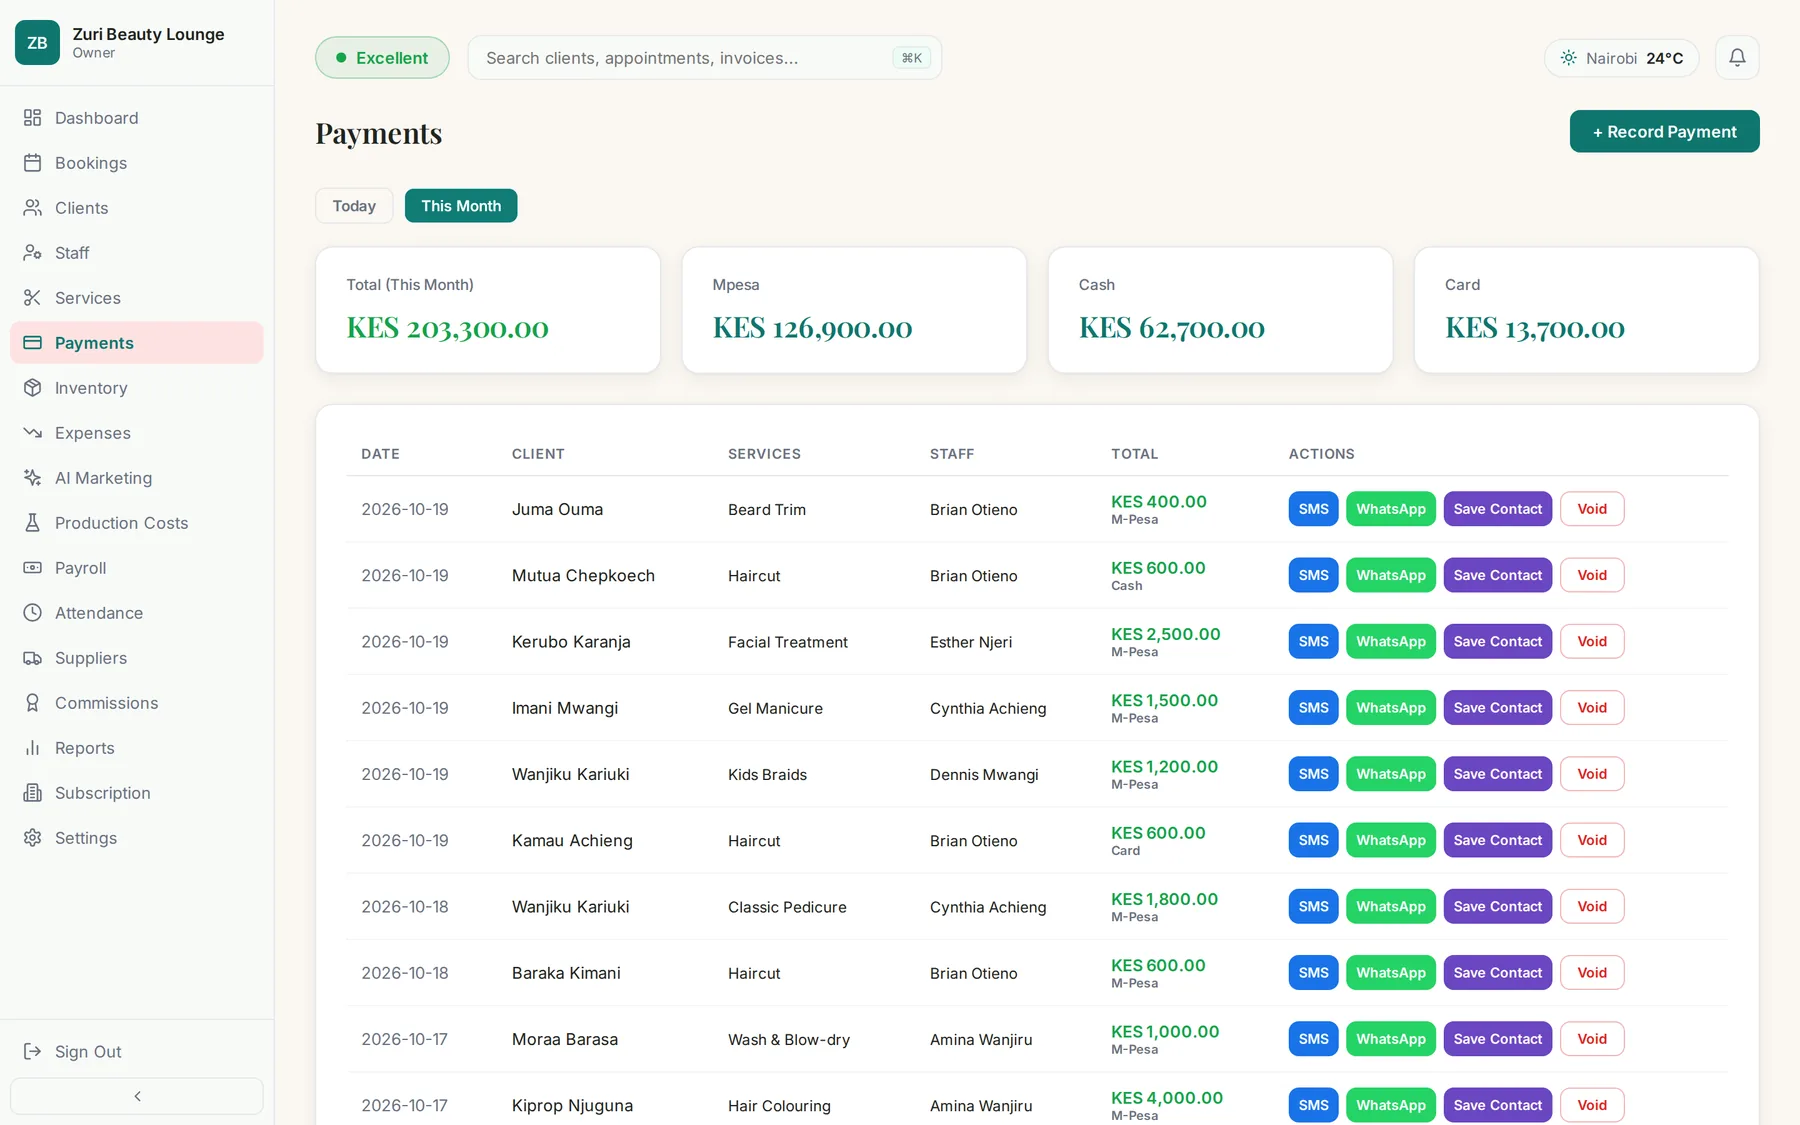
Task: Click the Clients people icon
Action: [x=33, y=208]
